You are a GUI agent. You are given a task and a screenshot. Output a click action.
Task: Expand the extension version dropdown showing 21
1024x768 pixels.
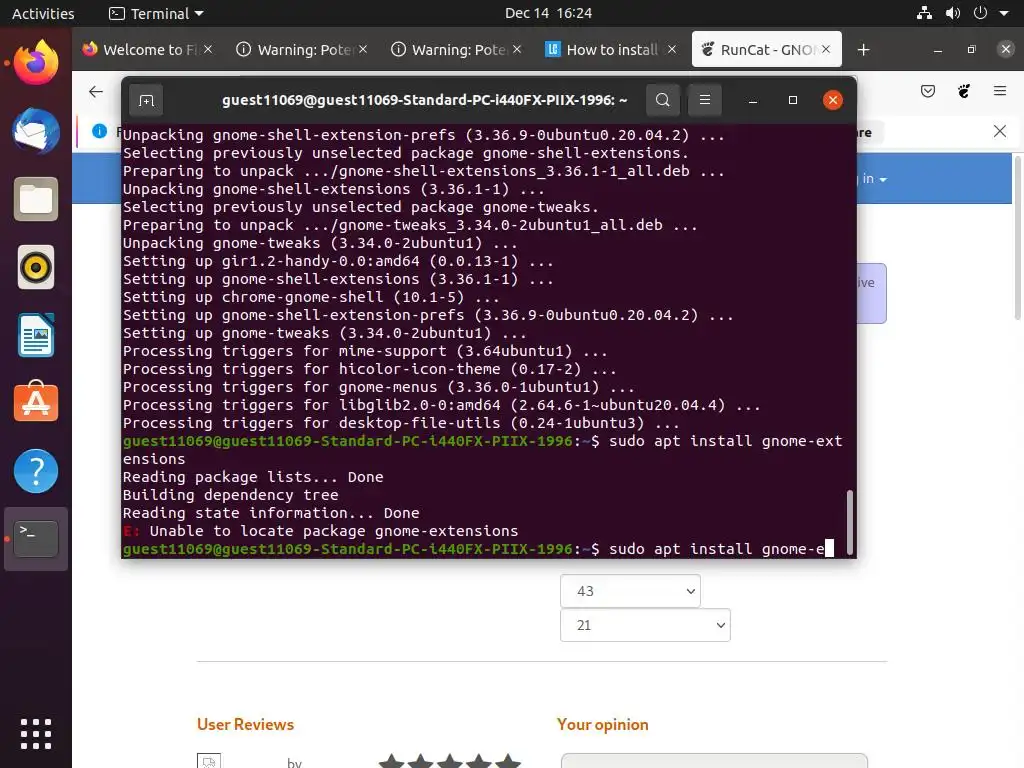point(645,625)
